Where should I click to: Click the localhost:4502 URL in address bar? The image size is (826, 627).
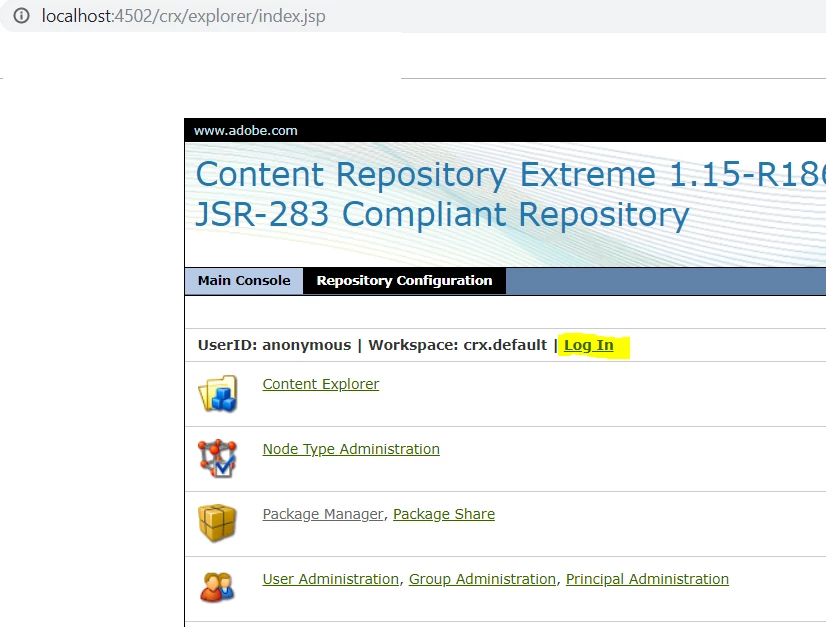pos(183,16)
